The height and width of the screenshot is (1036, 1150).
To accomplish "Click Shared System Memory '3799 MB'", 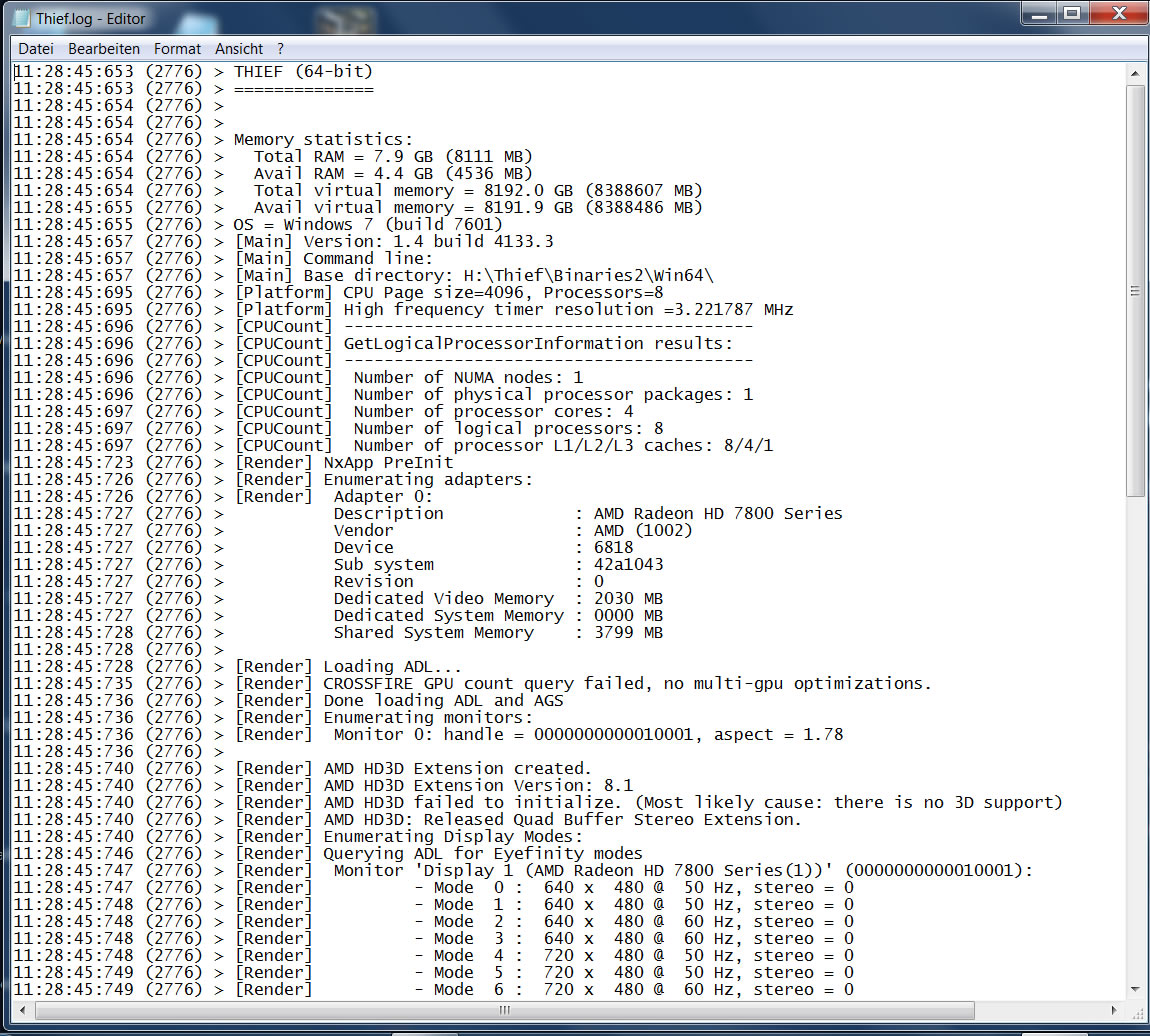I will tap(629, 633).
